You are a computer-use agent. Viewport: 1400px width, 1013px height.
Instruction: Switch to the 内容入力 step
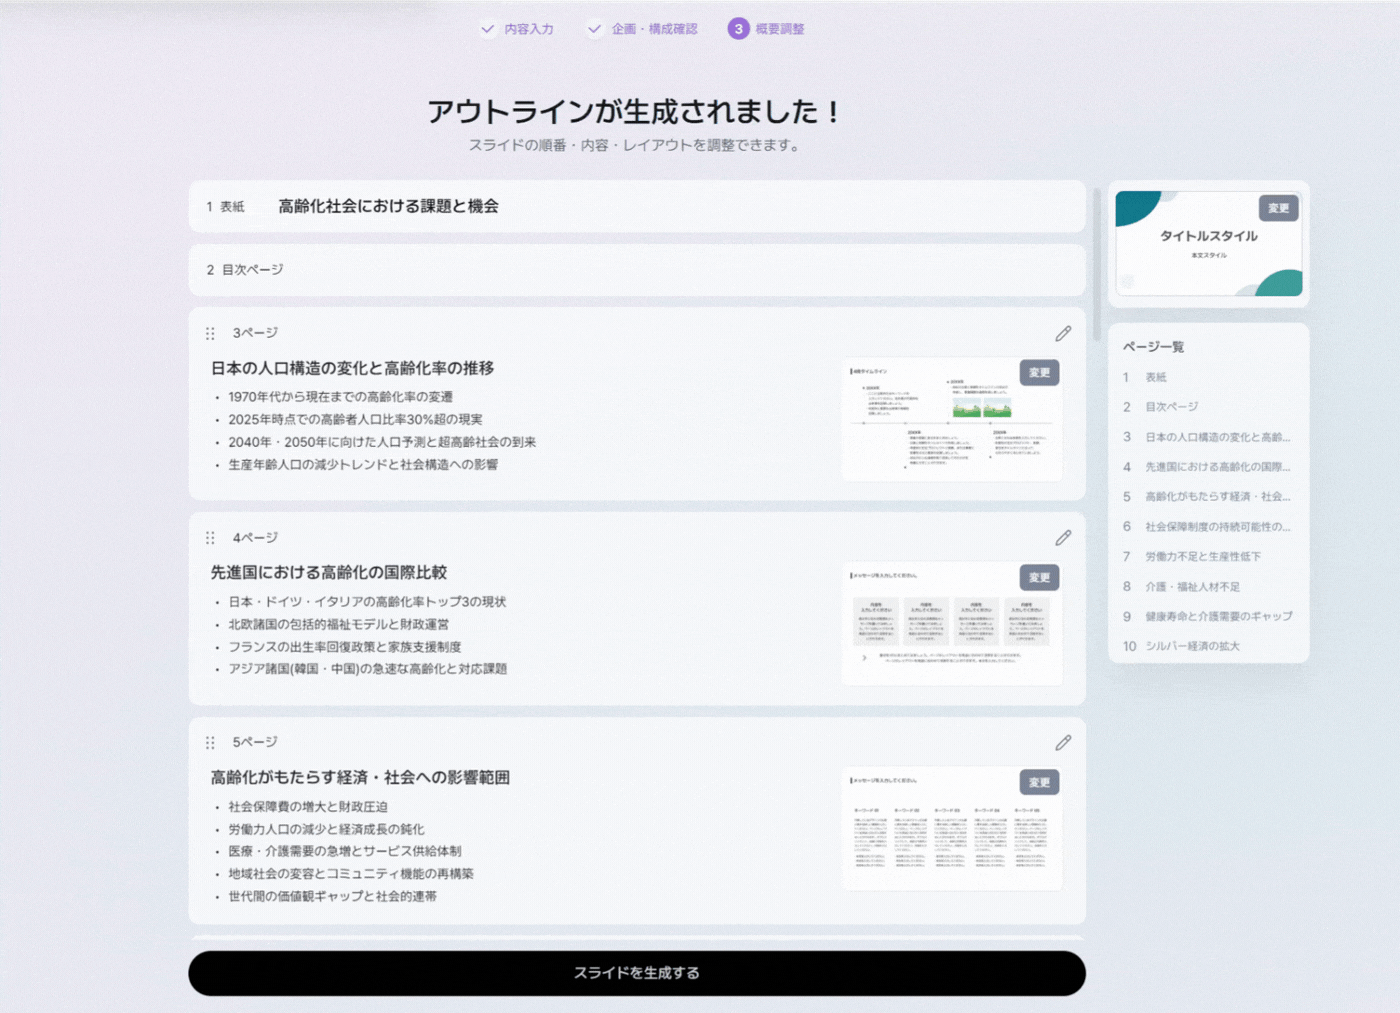point(528,29)
